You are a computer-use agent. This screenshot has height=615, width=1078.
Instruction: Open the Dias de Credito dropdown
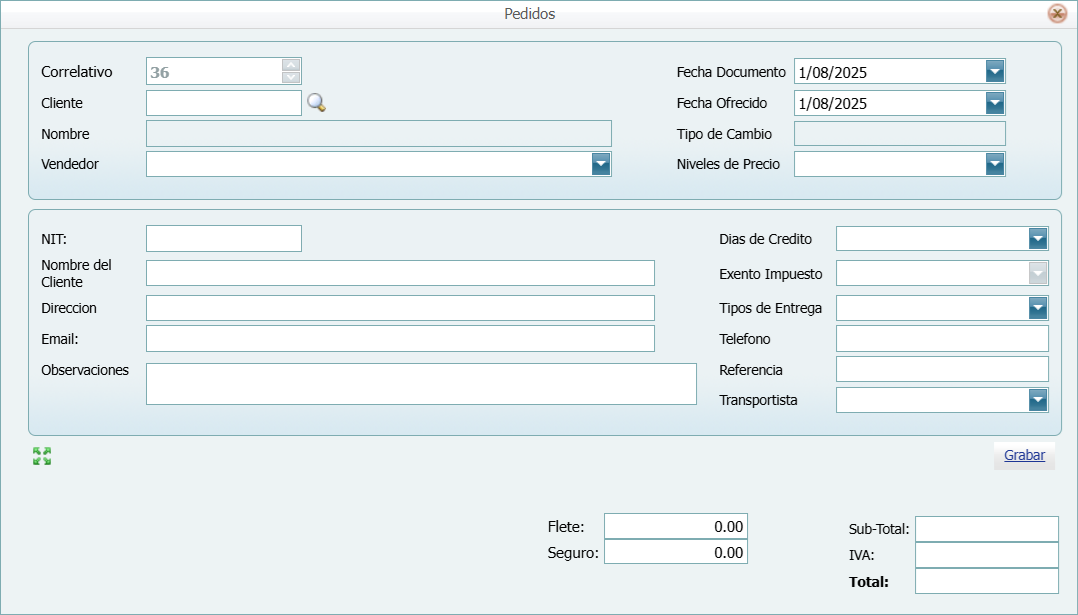(1037, 239)
